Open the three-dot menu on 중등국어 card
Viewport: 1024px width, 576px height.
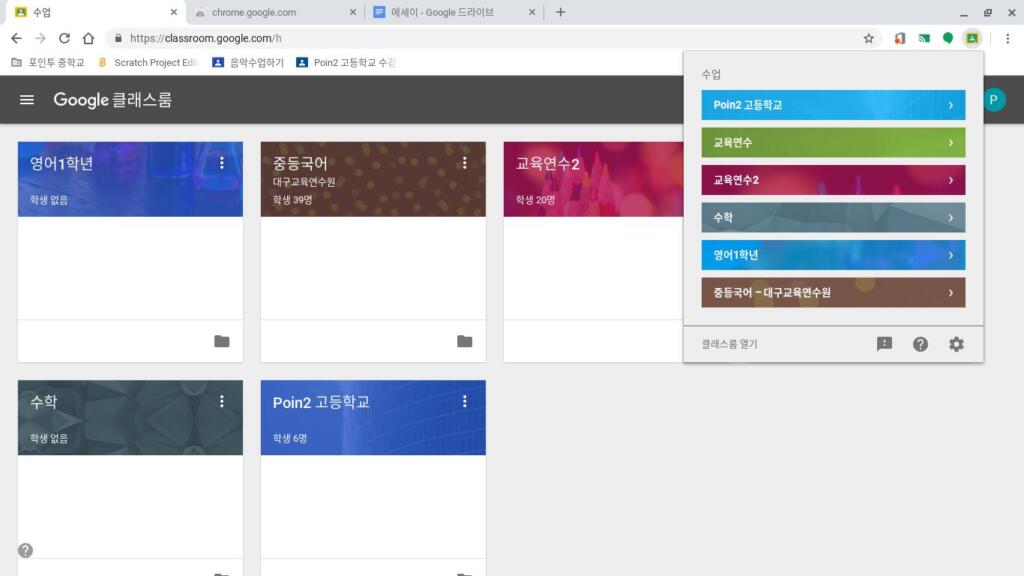point(464,163)
